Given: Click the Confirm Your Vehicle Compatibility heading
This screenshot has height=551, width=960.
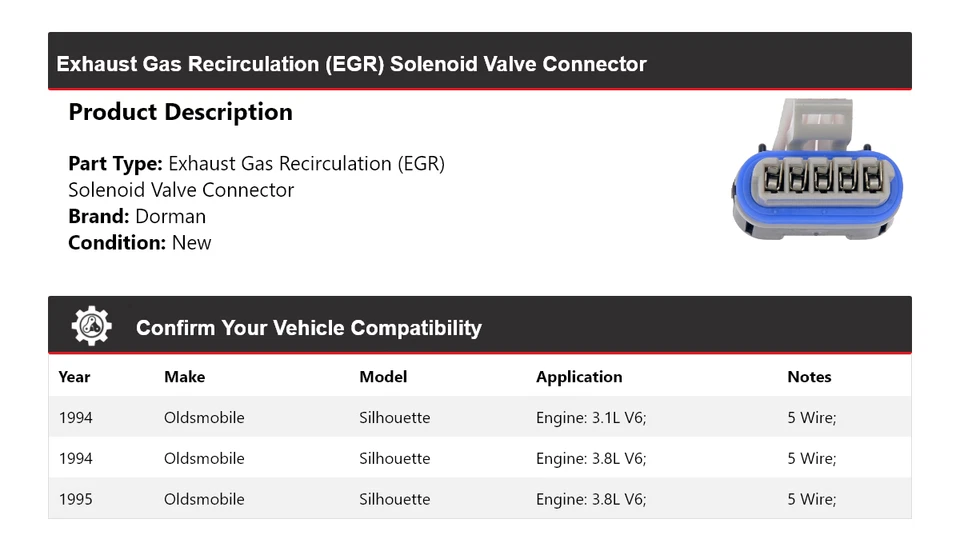Looking at the screenshot, I should point(308,328).
